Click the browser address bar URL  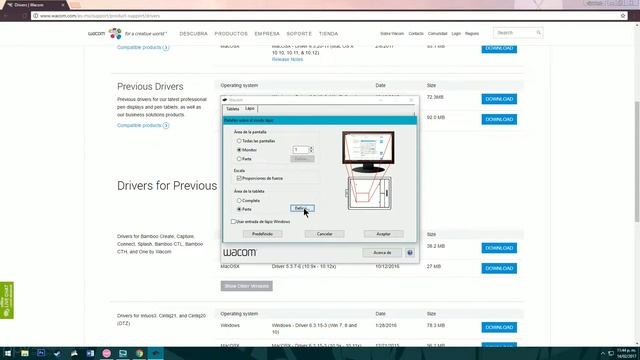click(100, 16)
